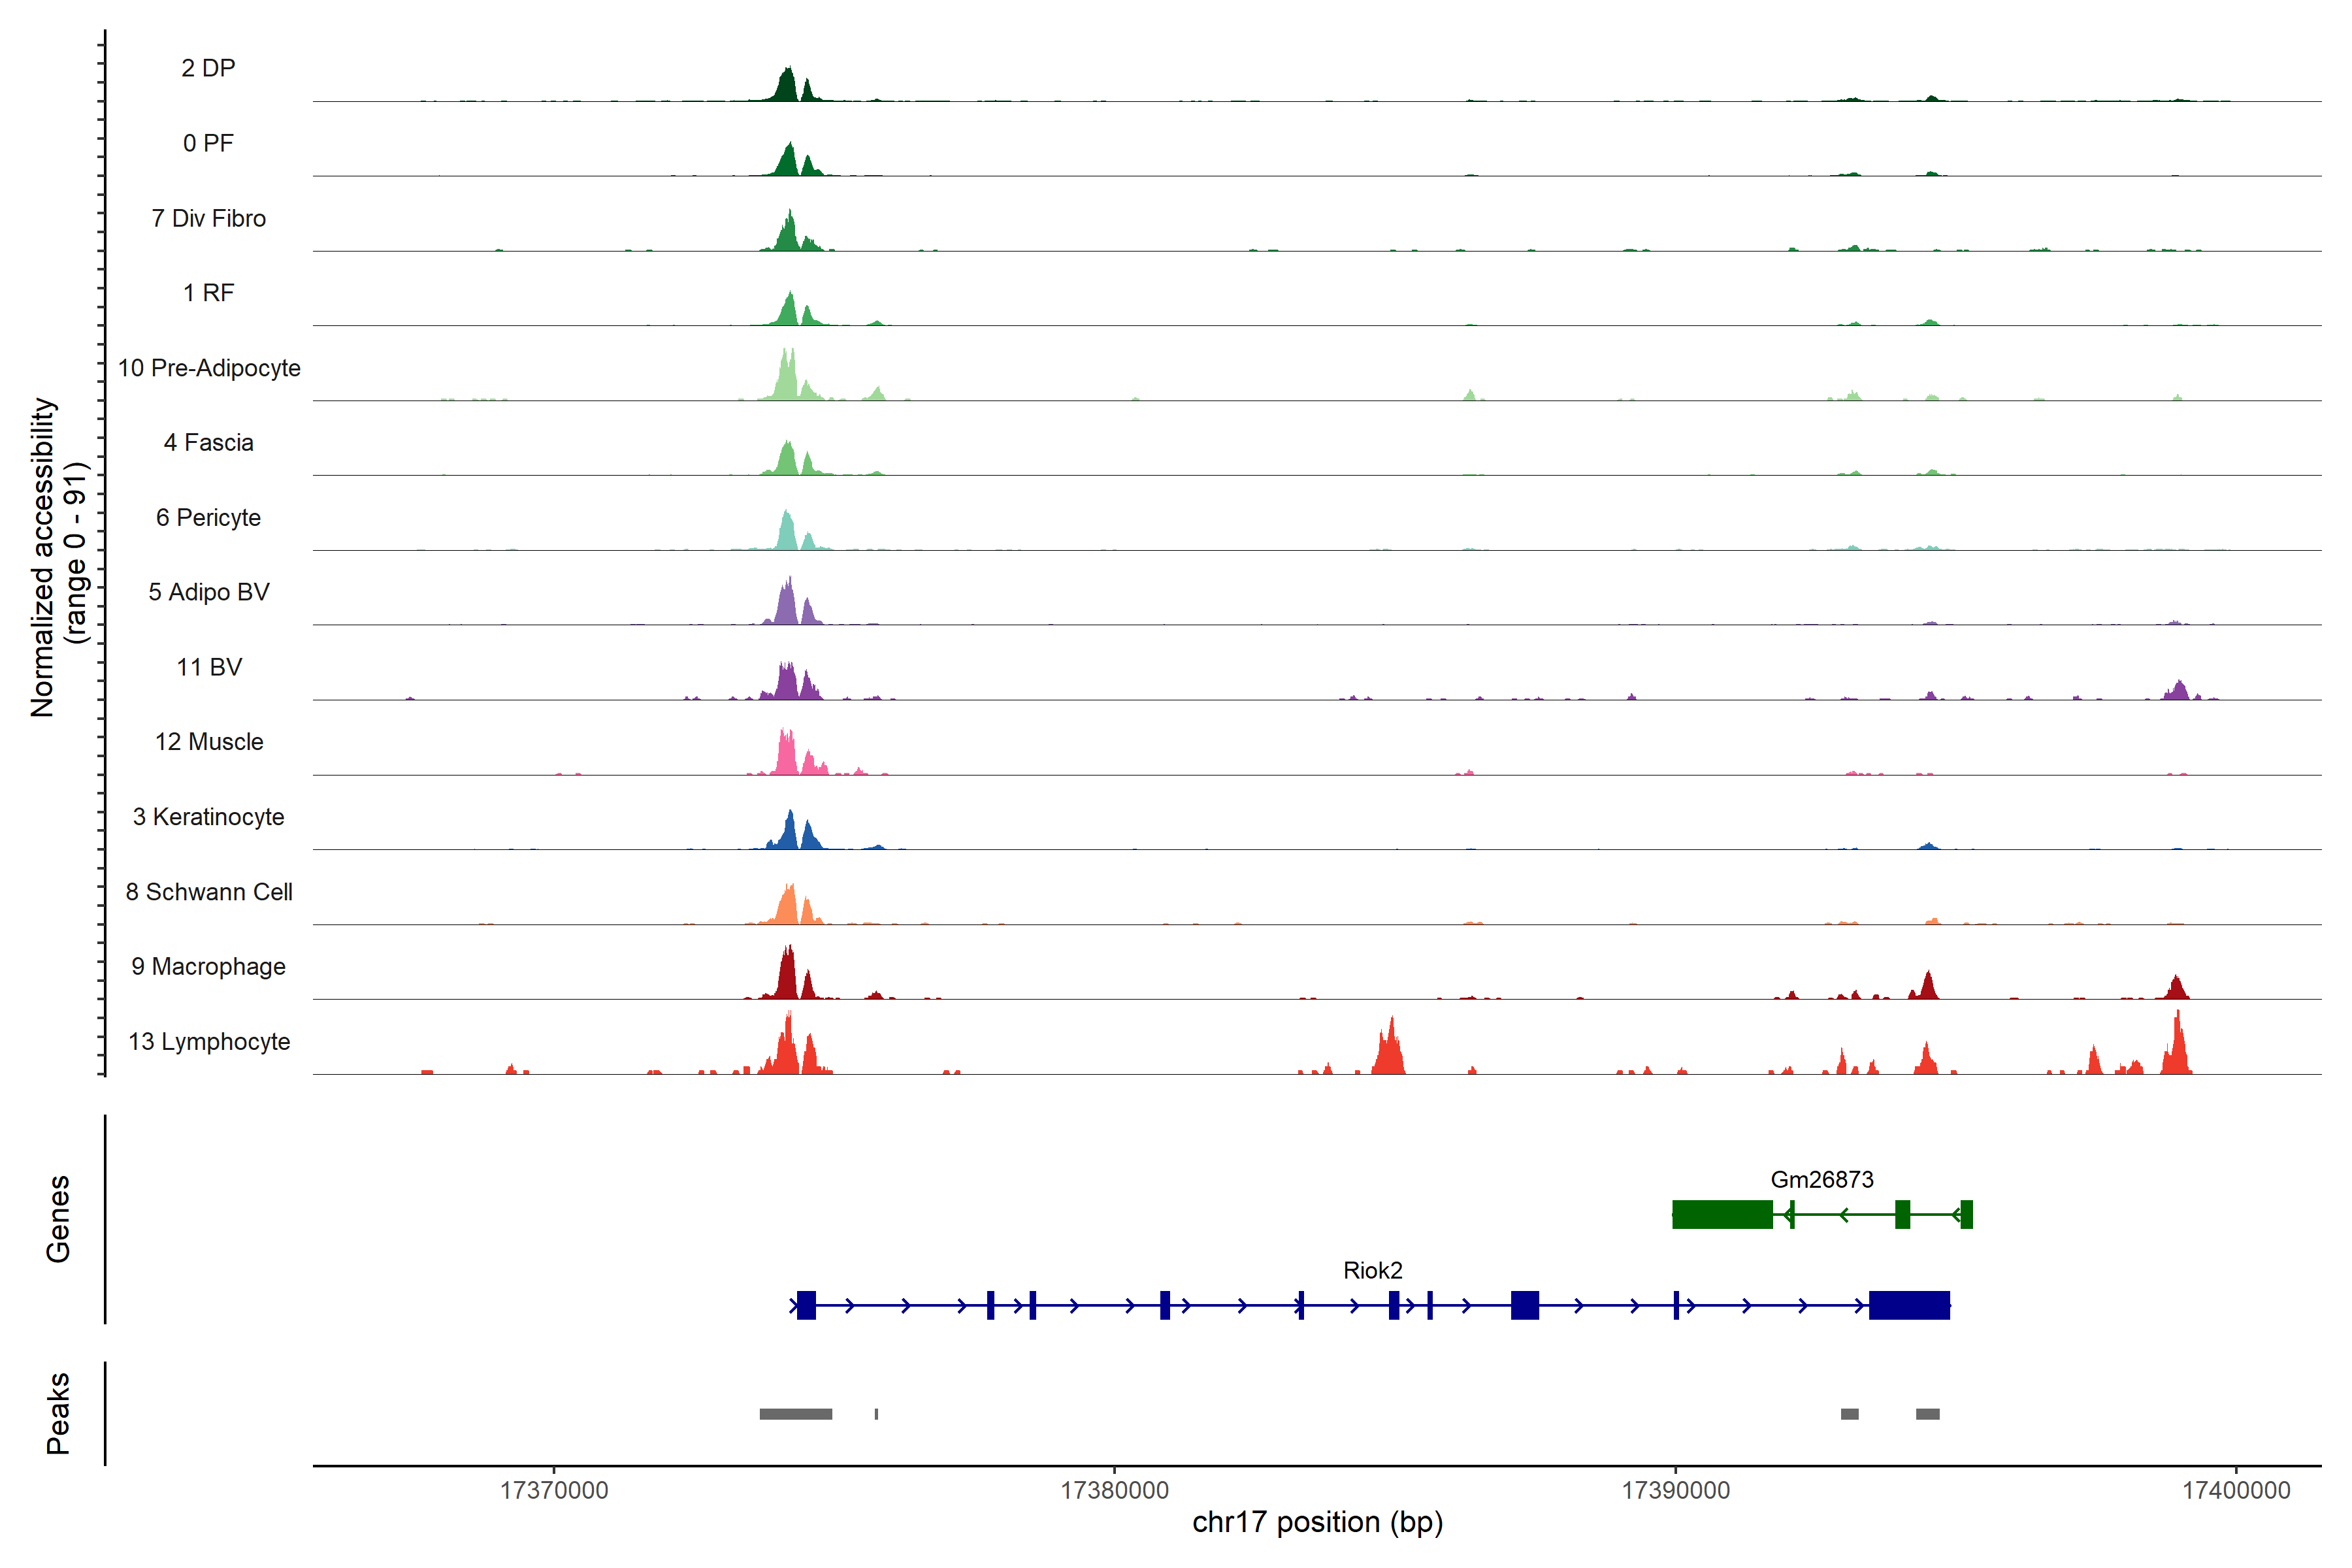
Task: Click the 9 Macrophage track label
Action: (208, 966)
